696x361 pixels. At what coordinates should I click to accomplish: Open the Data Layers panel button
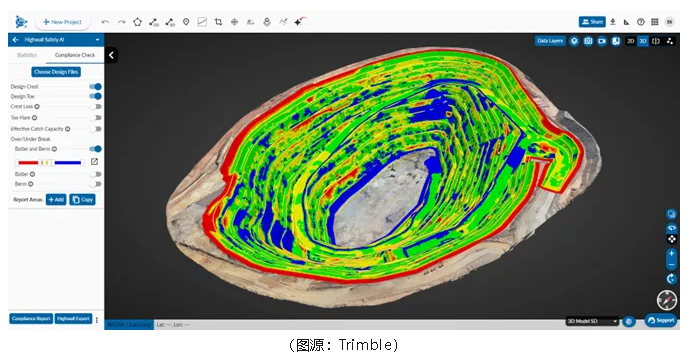pyautogui.click(x=550, y=41)
